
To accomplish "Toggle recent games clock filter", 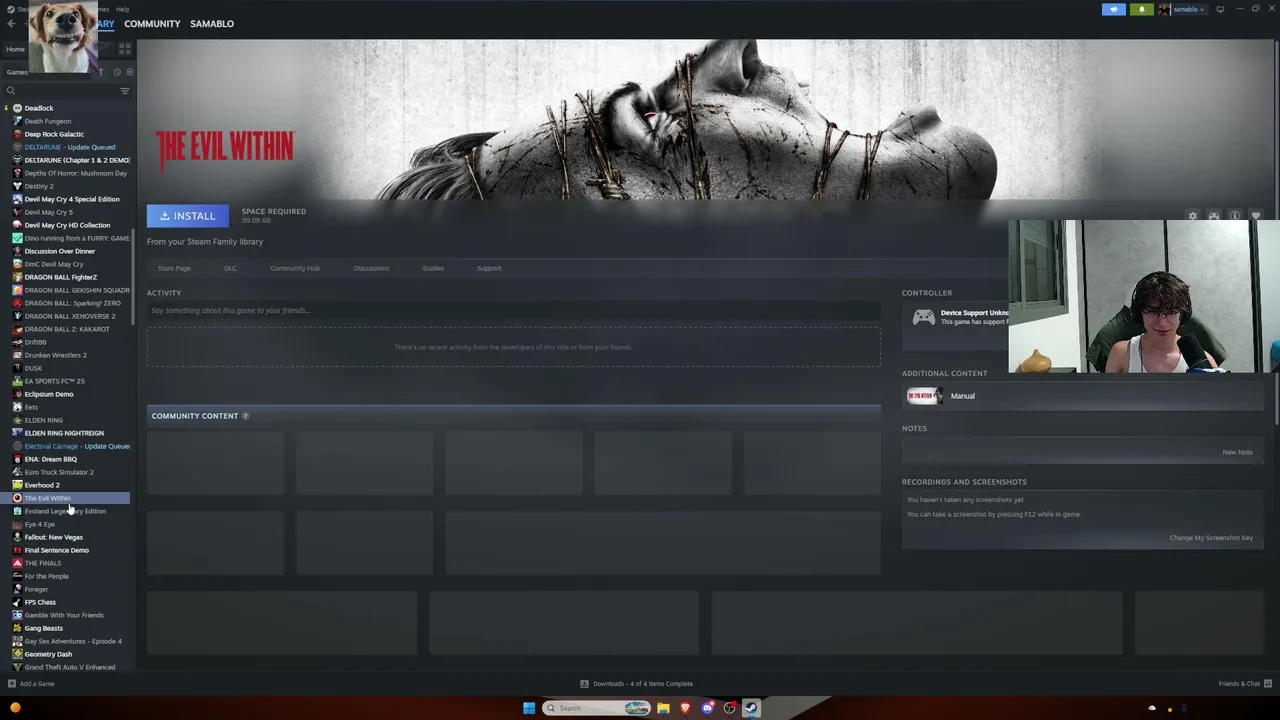I will tap(117, 72).
